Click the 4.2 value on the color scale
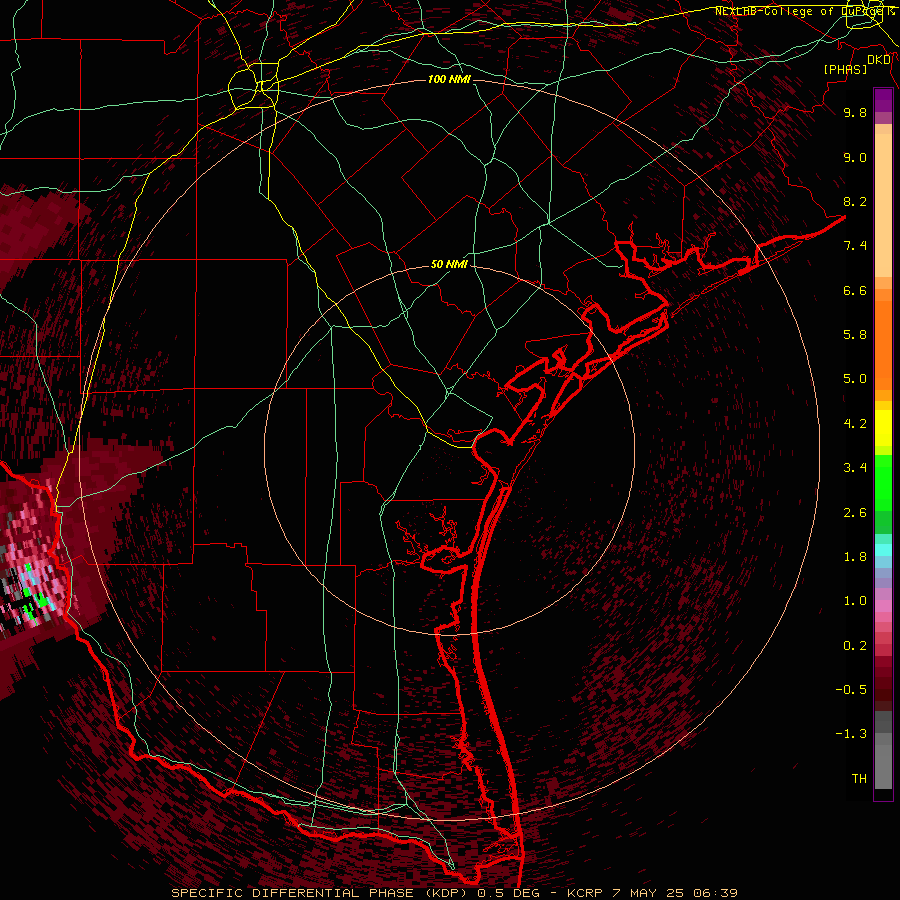 click(x=855, y=424)
